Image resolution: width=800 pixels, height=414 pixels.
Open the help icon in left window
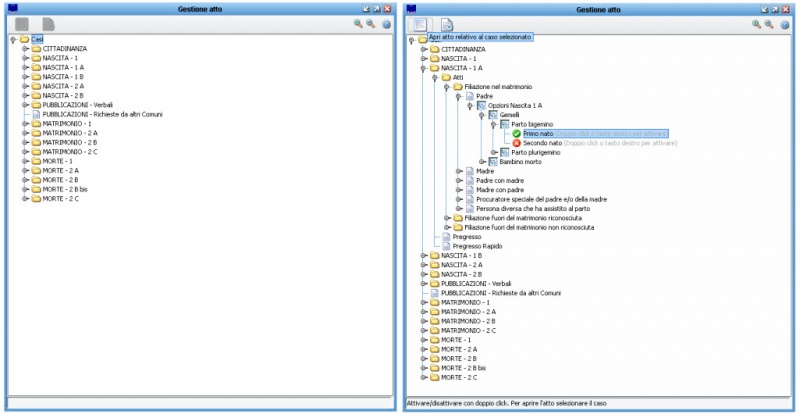(387, 24)
